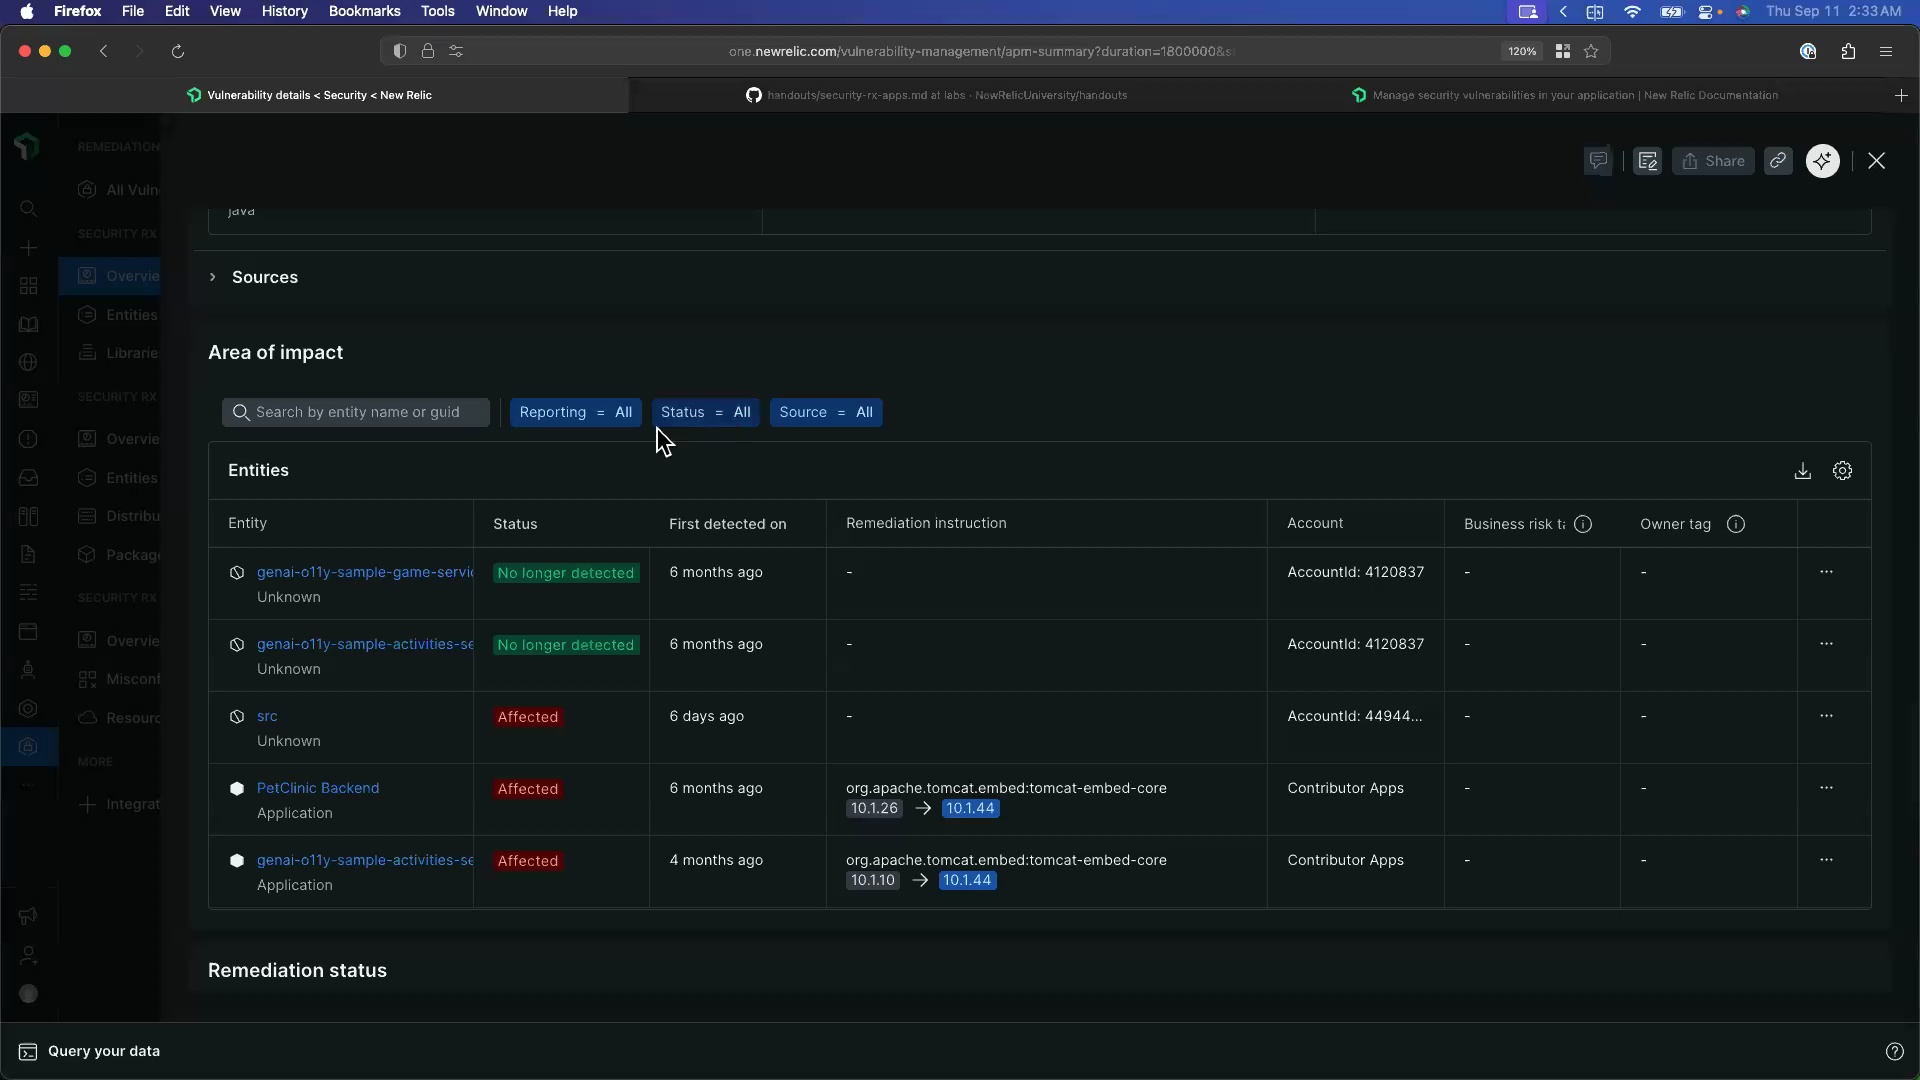Download the Entities table
This screenshot has width=1920, height=1080.
coord(1802,471)
